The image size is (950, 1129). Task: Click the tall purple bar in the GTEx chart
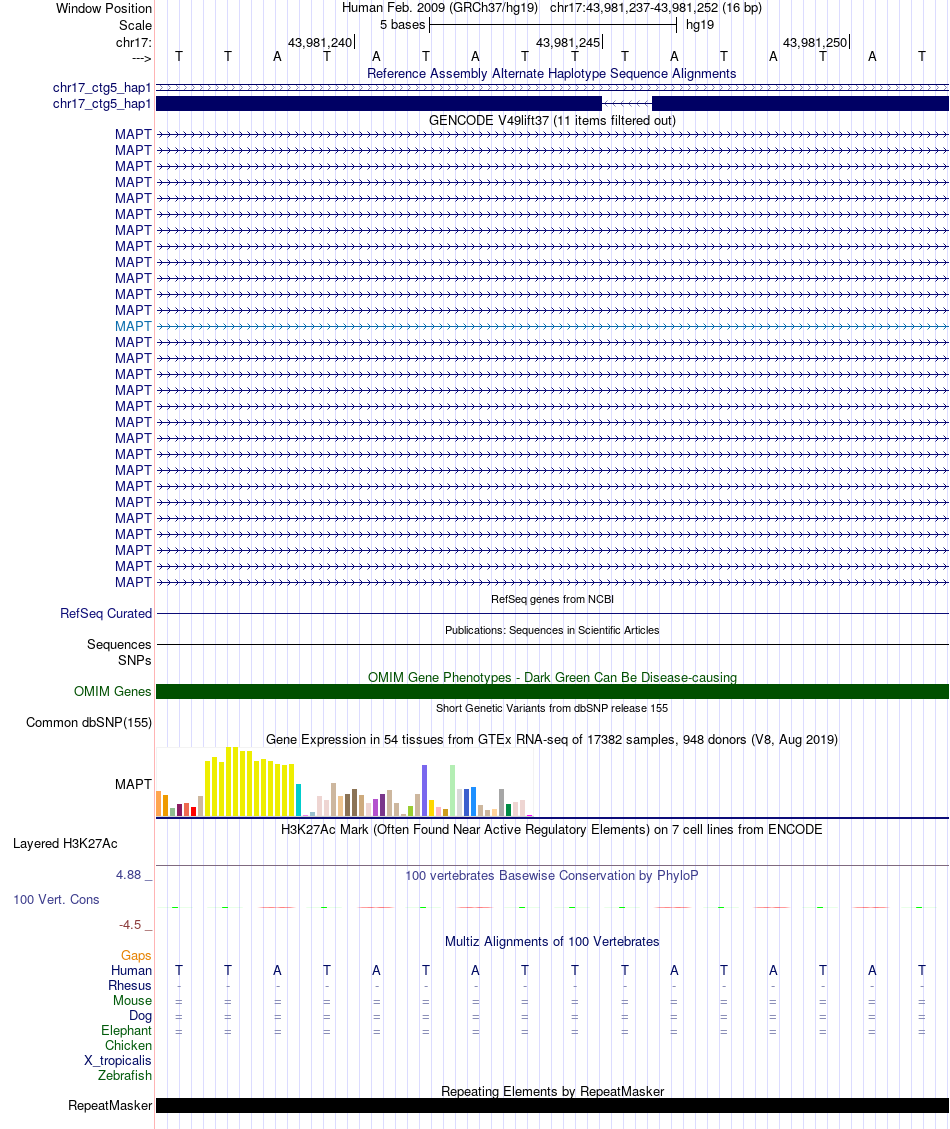pos(425,791)
